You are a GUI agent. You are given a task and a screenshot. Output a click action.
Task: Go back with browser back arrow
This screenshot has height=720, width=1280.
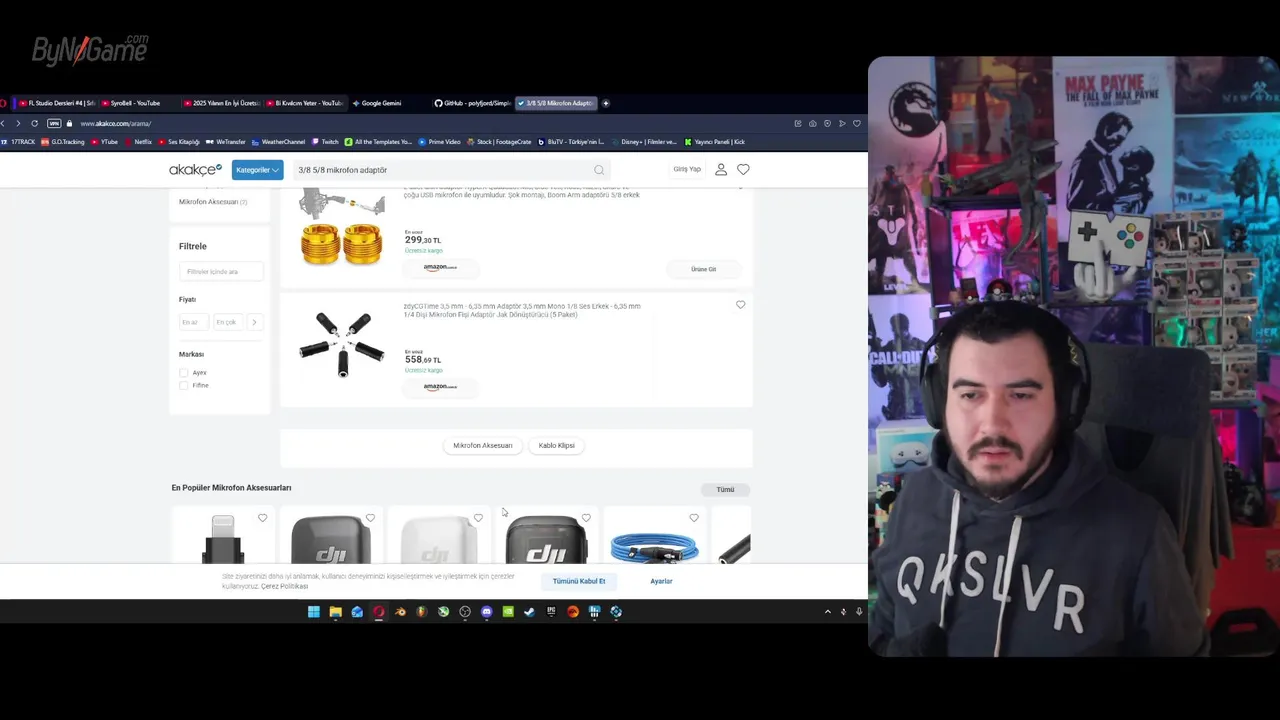[3, 123]
